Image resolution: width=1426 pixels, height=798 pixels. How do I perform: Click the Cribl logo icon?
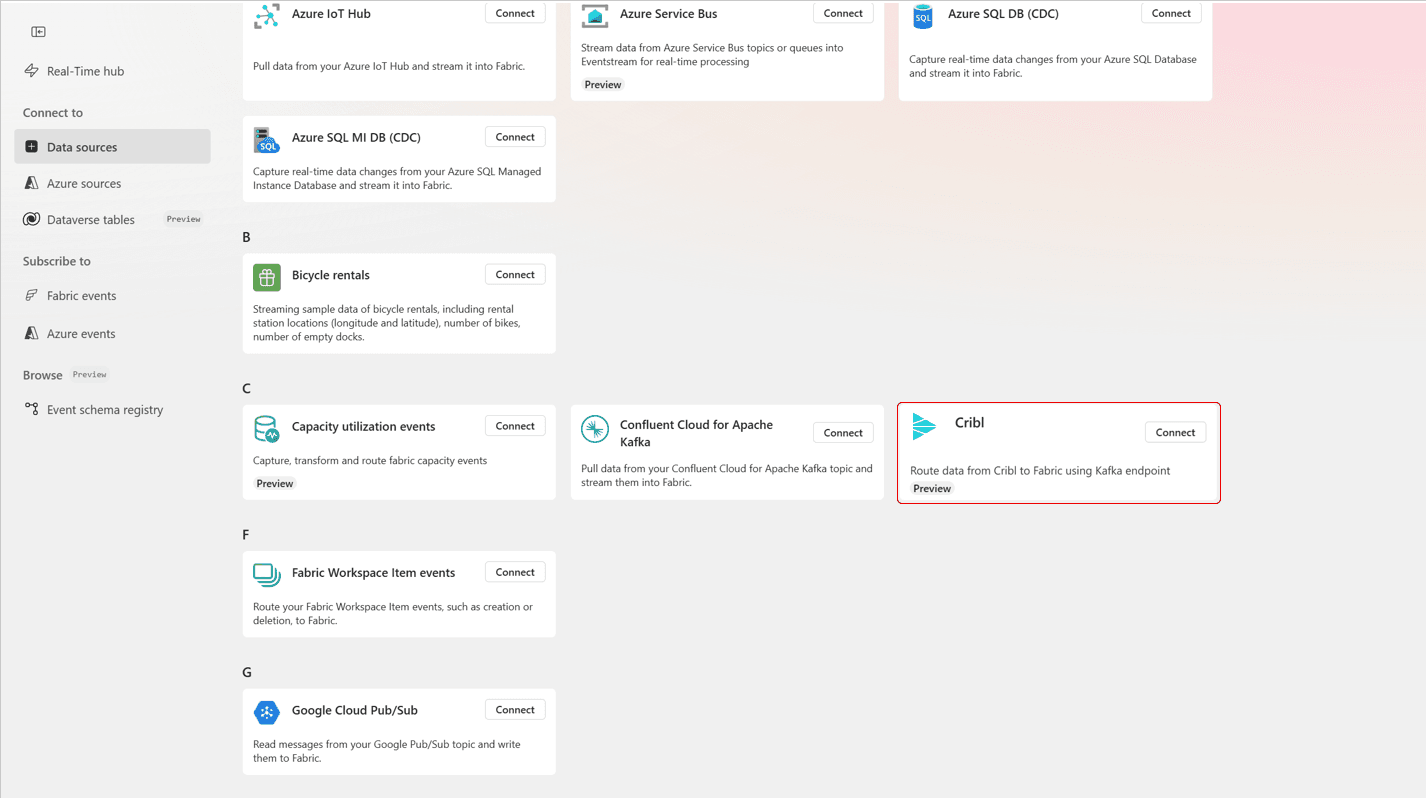click(x=924, y=427)
